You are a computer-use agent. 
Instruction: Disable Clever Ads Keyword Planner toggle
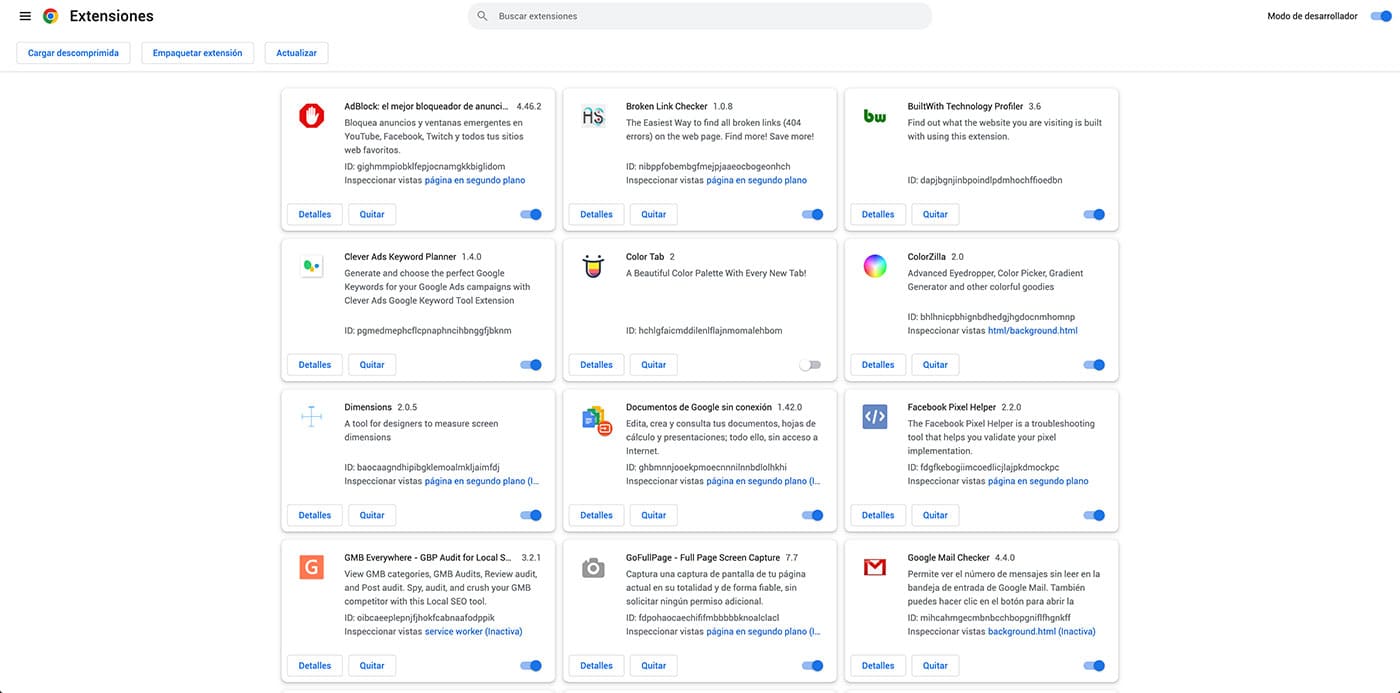point(531,365)
